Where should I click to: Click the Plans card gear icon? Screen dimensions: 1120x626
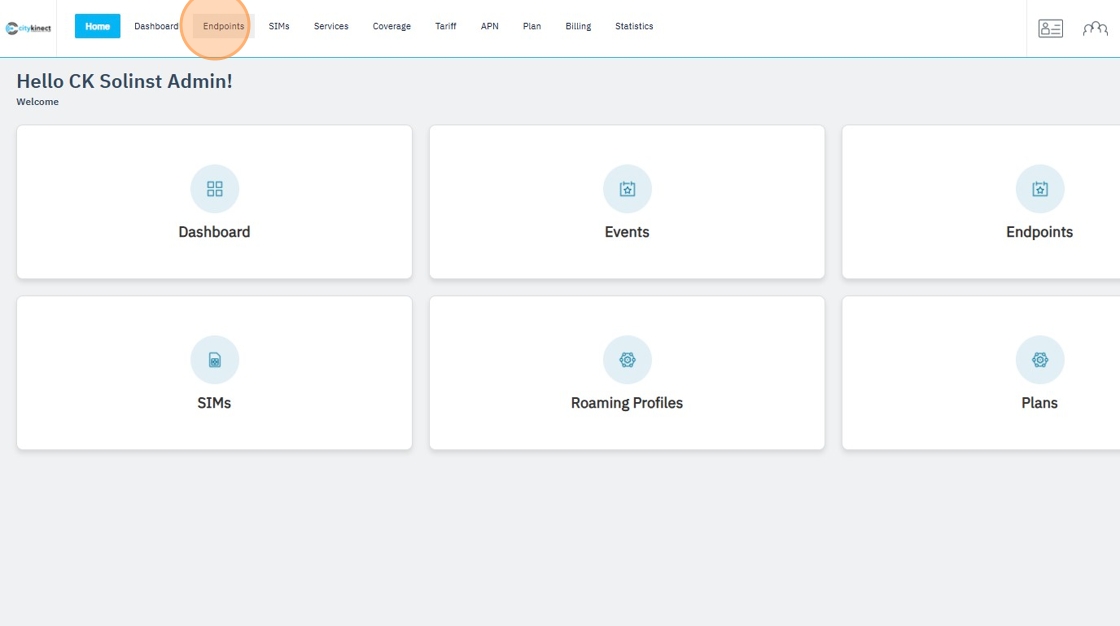coord(1040,359)
